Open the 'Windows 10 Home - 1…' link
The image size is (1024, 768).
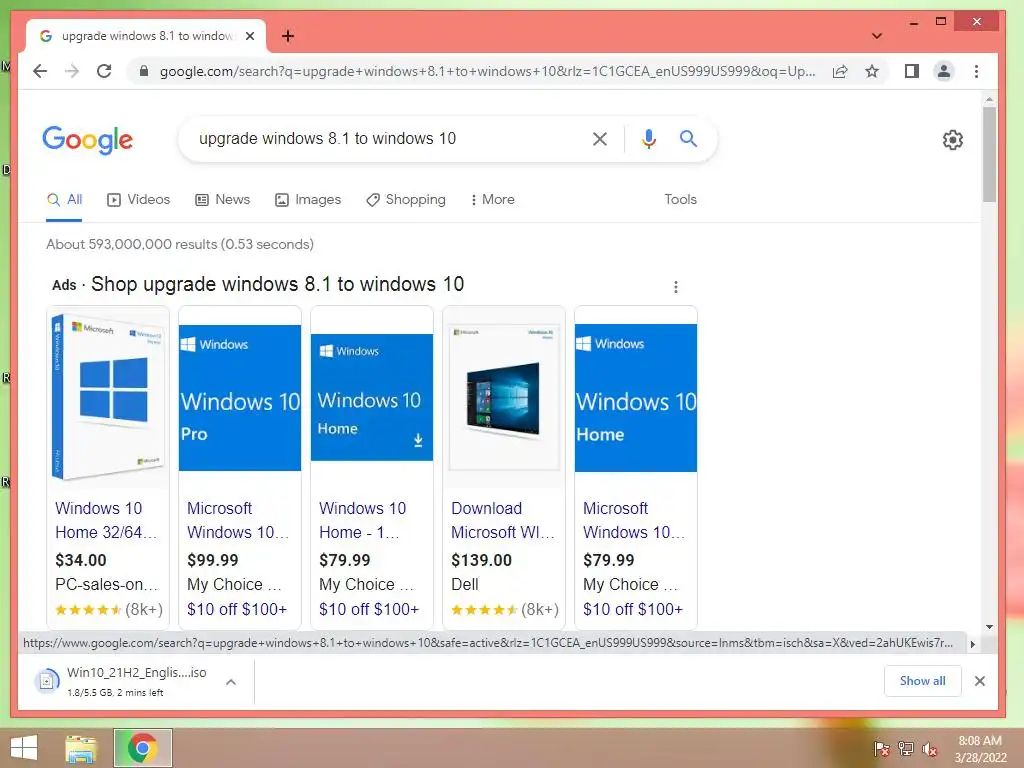pos(362,520)
